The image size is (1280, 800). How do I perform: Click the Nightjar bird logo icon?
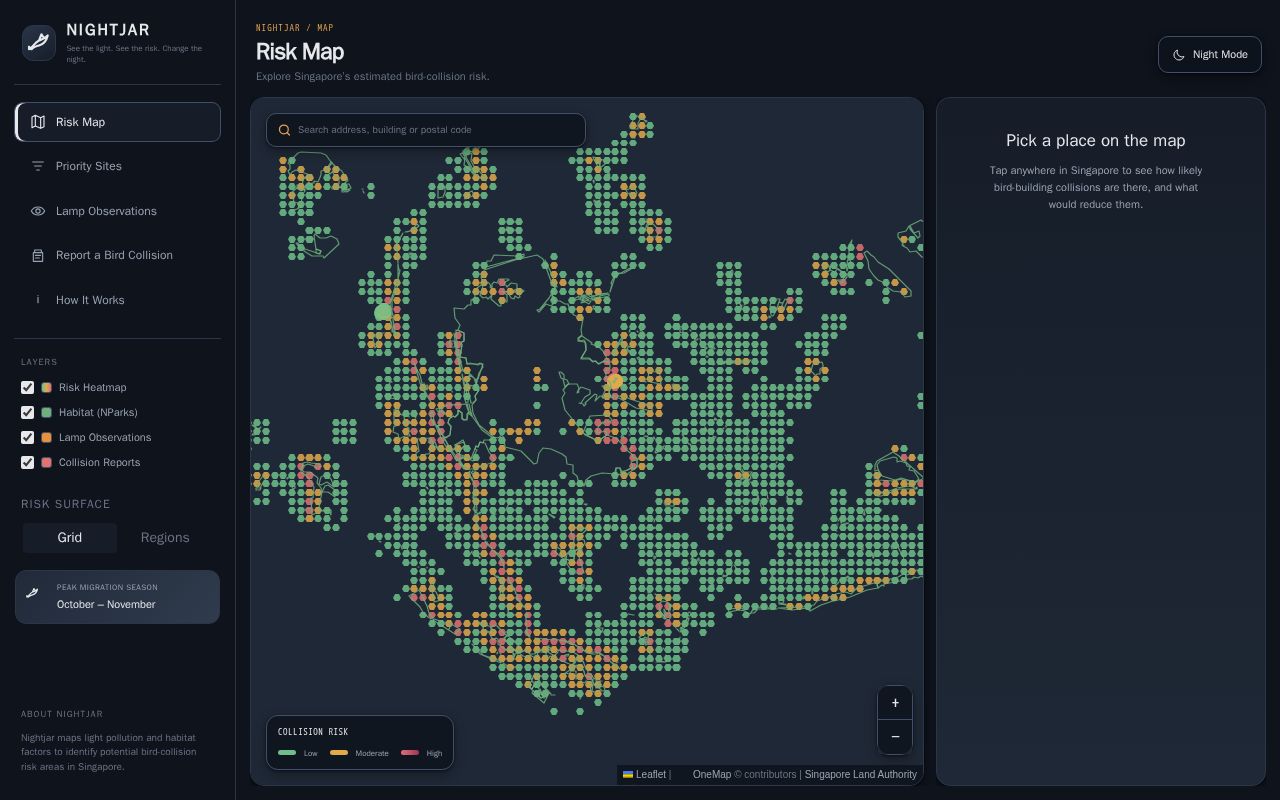[x=39, y=43]
